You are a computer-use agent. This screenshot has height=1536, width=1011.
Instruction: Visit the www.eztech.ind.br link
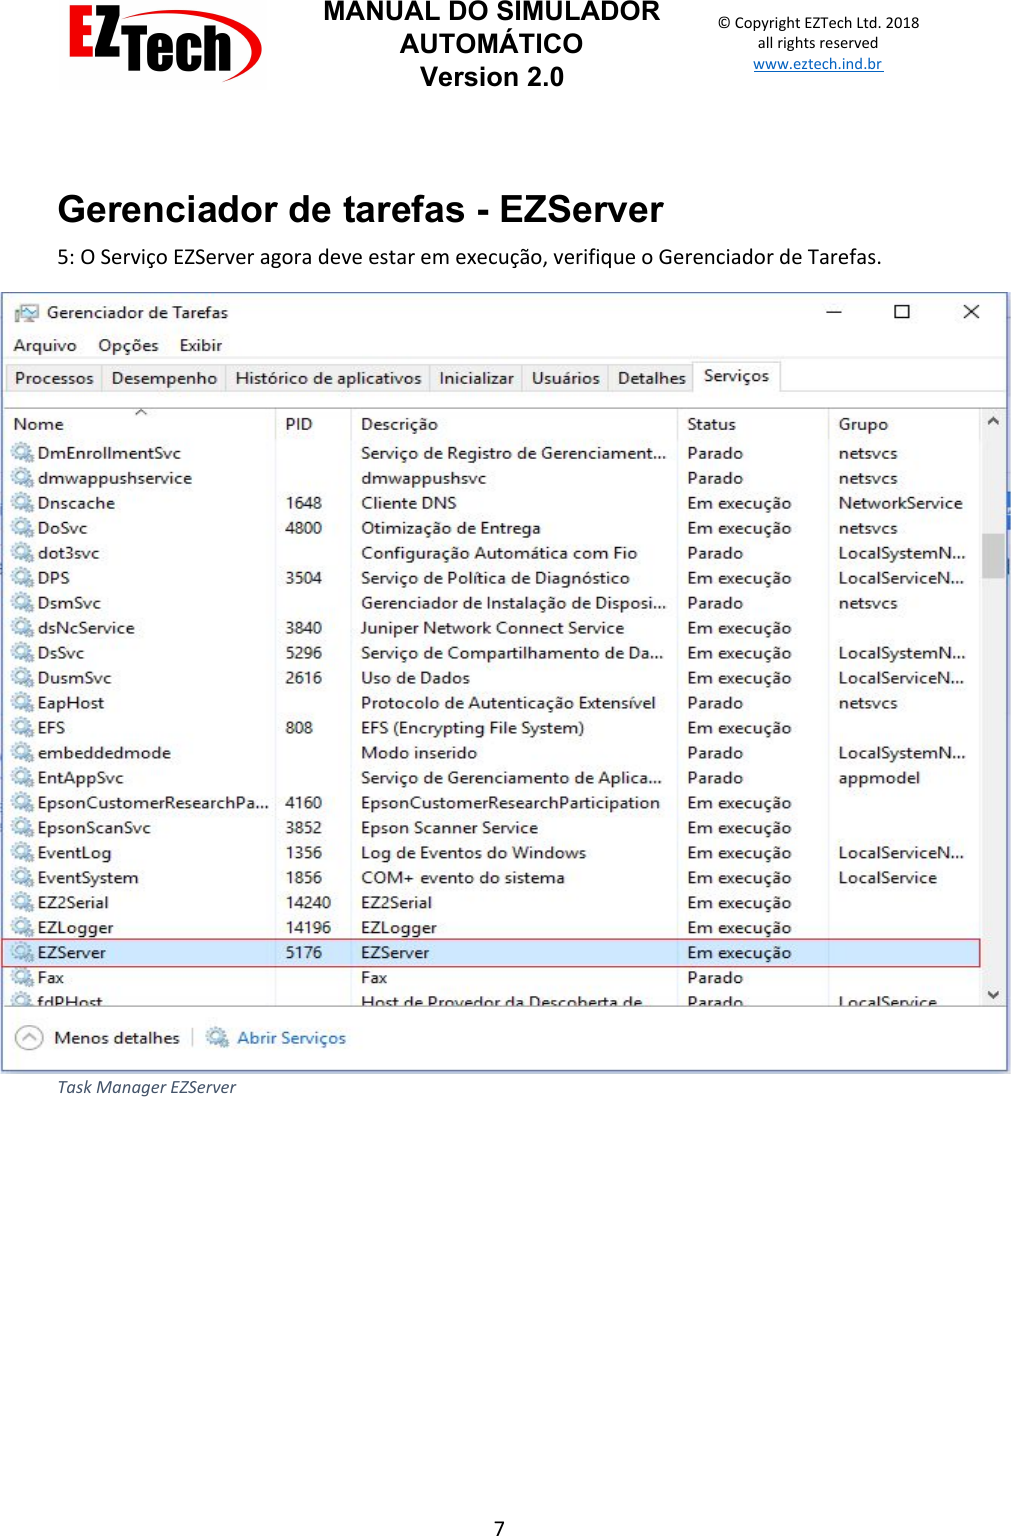pos(818,64)
